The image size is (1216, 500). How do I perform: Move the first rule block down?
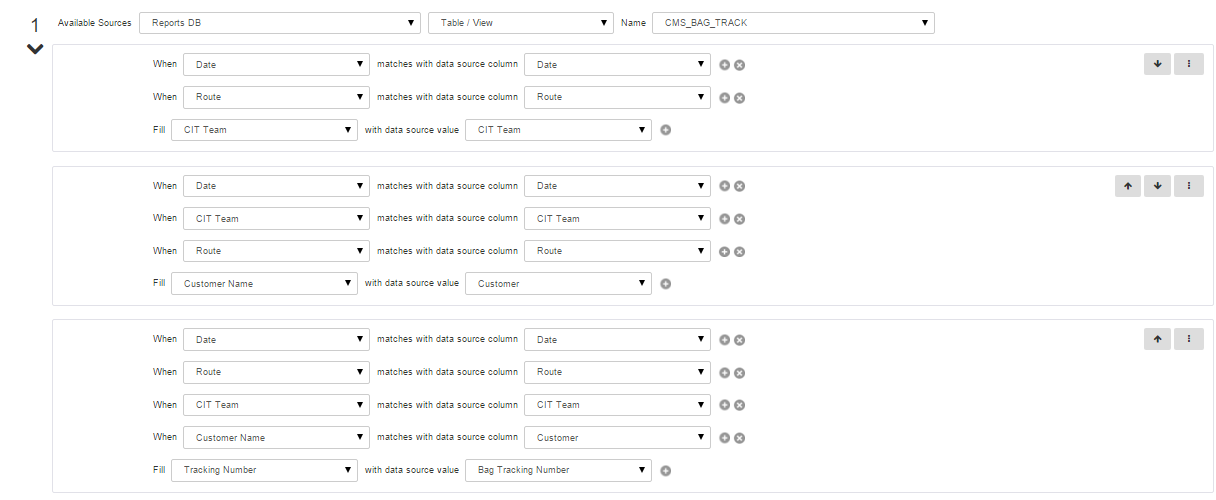click(x=1157, y=63)
